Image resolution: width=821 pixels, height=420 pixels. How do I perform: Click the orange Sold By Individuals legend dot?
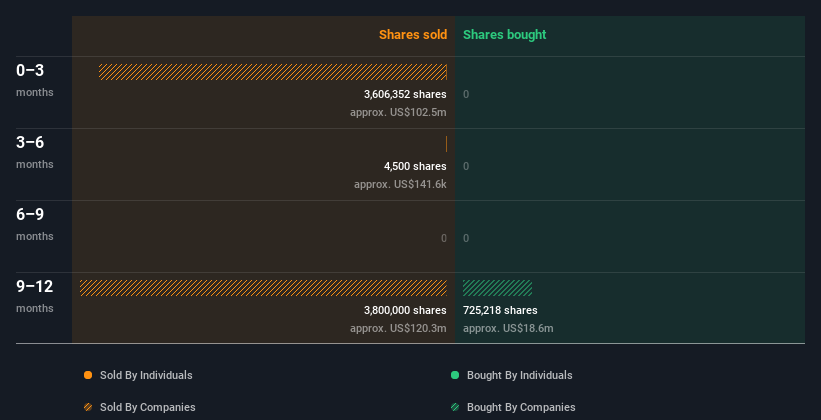tap(88, 375)
